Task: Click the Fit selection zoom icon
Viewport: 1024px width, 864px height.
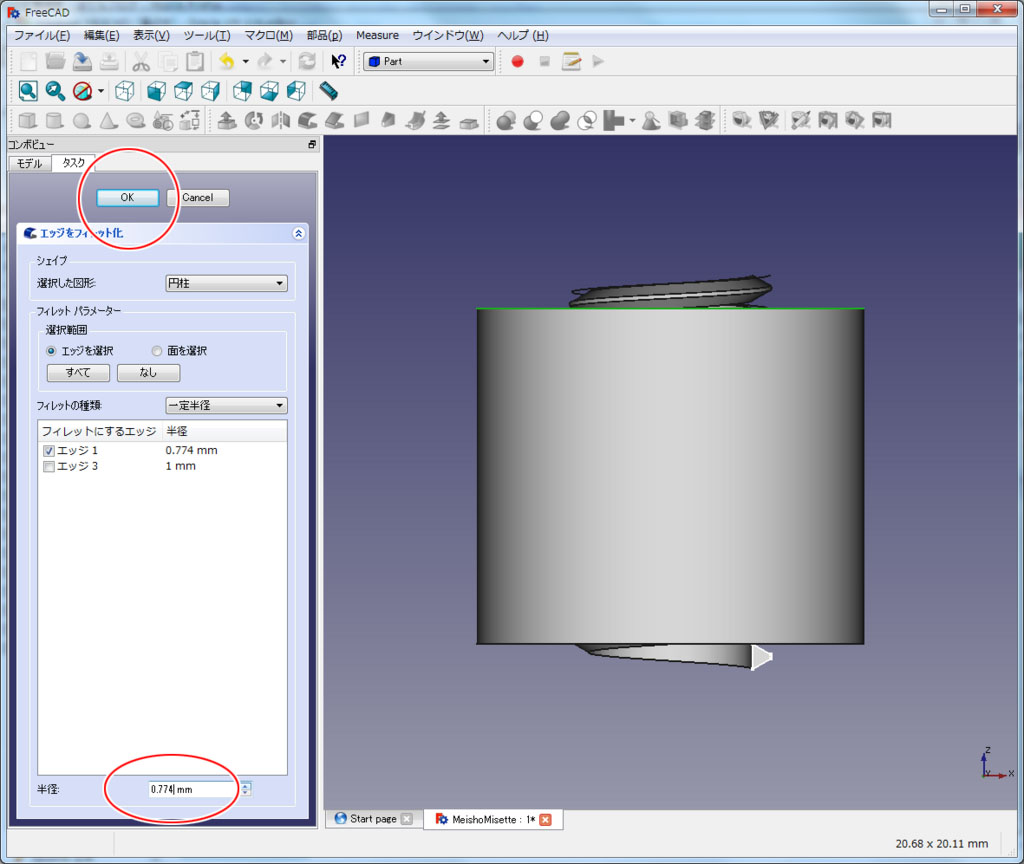Action: click(55, 91)
